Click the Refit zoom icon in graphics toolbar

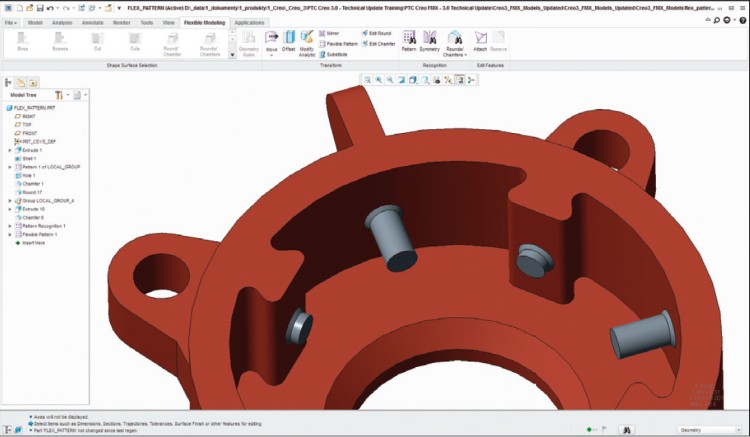point(367,79)
